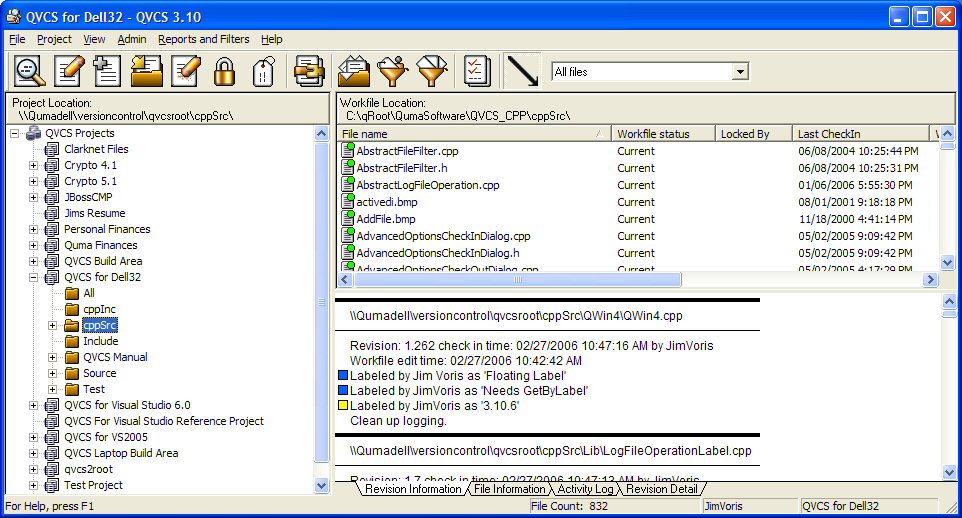This screenshot has width=962, height=518.
Task: Click the funnel-with-diamond filter toolbar icon
Action: tap(432, 71)
